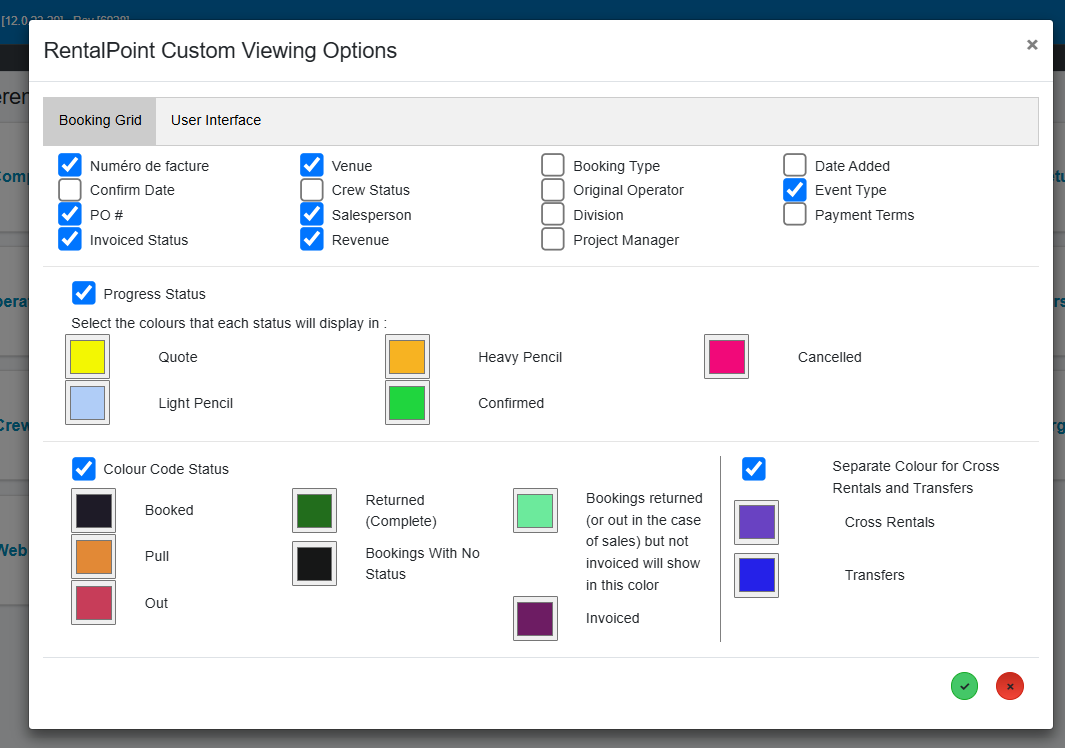The height and width of the screenshot is (748, 1065).
Task: Close the Custom Viewing Options dialog
Action: (1032, 45)
